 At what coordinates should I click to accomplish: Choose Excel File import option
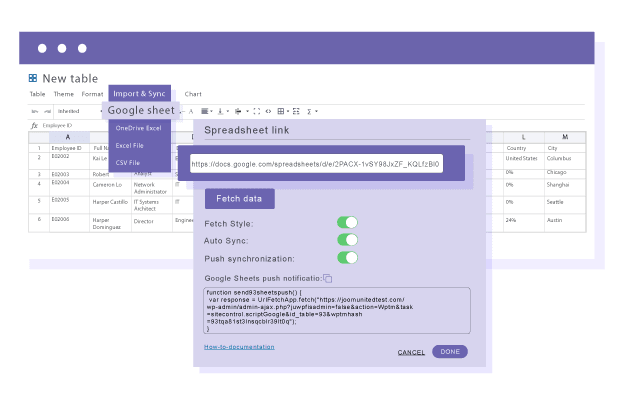(129, 145)
